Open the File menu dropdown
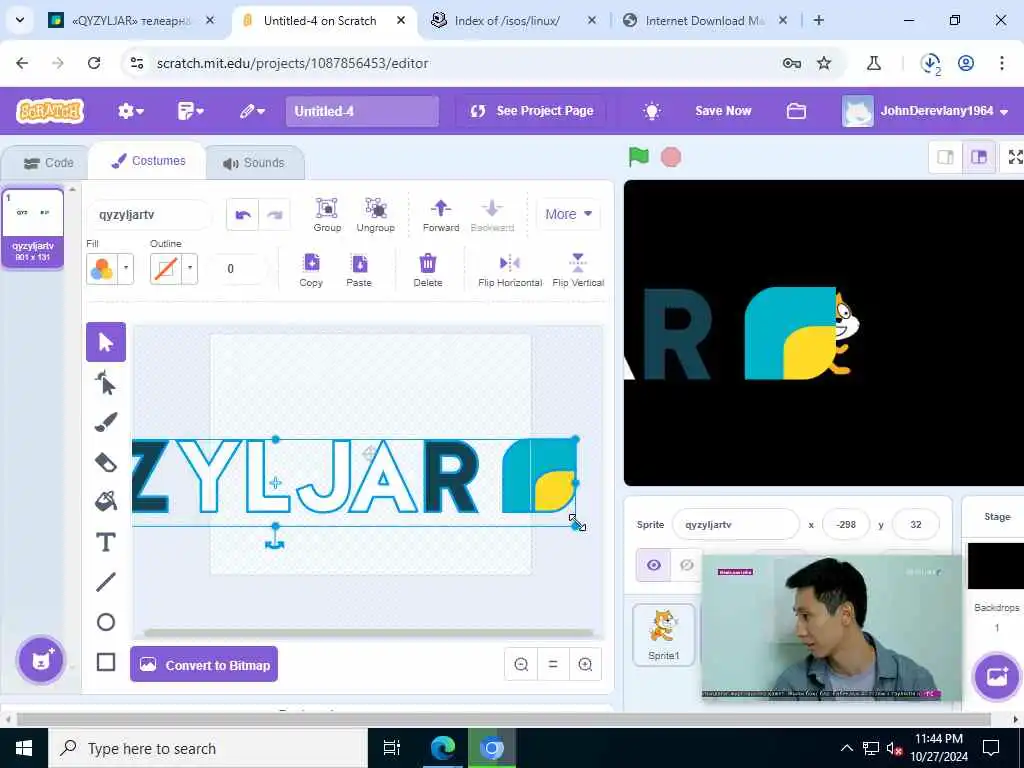1024x768 pixels. [191, 111]
